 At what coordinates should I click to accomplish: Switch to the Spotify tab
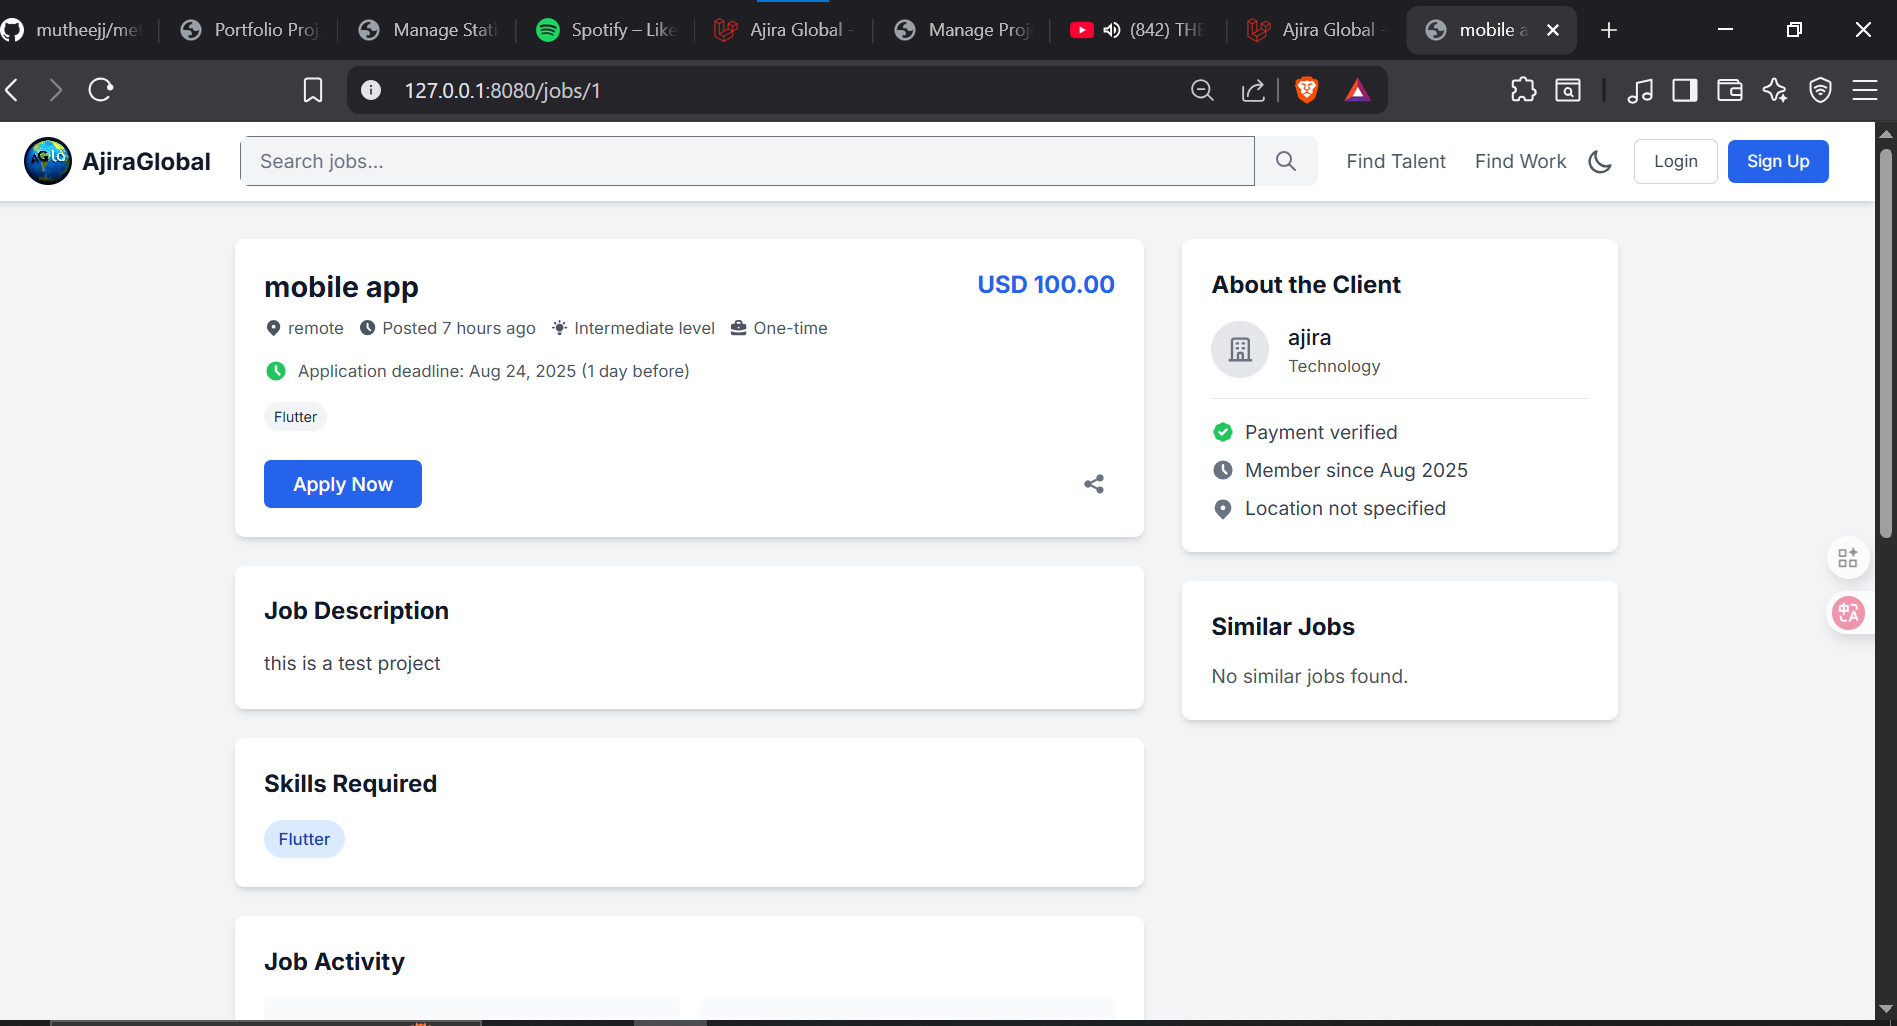point(606,30)
